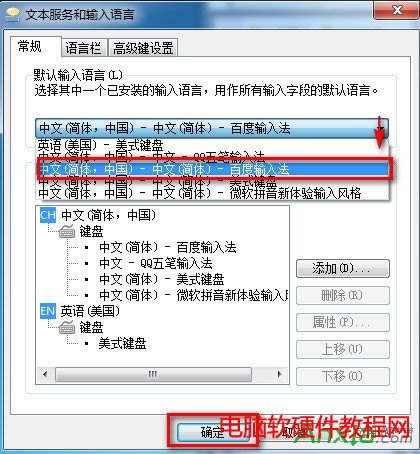Select 中文(简体) - 美式键盘 tree entry

[162, 279]
